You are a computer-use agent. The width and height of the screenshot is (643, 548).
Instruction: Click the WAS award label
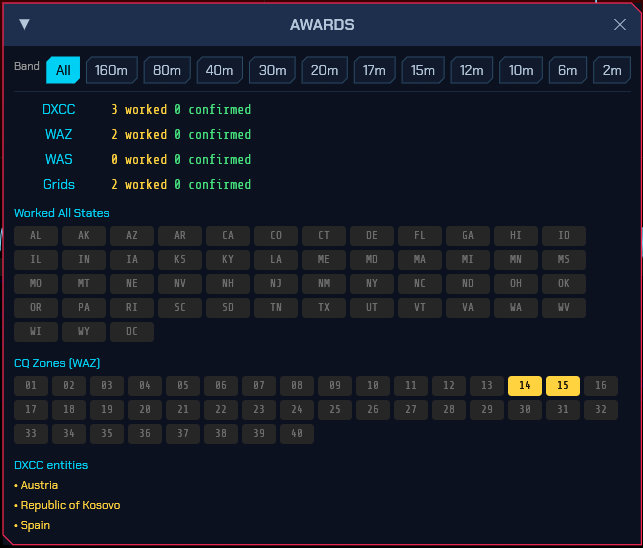point(59,160)
